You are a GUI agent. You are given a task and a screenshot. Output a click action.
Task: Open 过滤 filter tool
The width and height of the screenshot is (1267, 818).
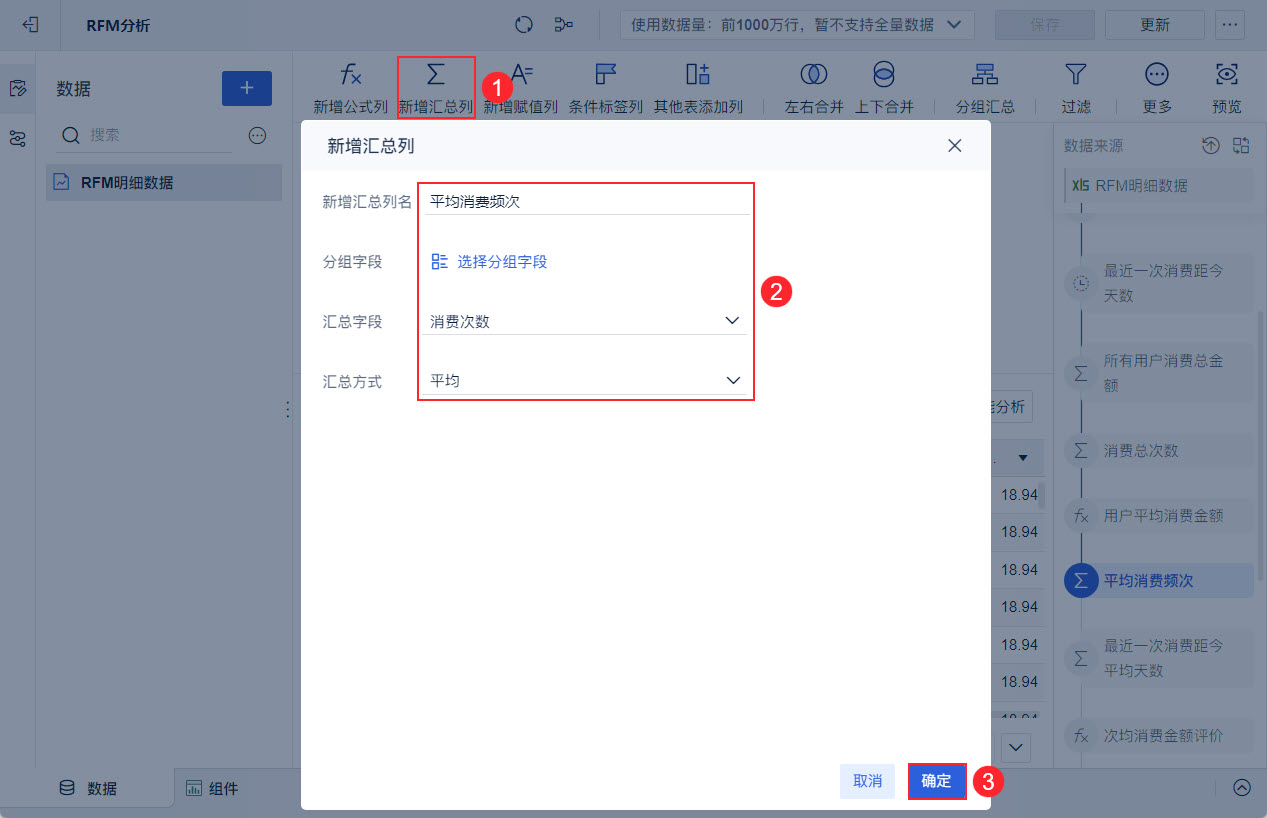(x=1076, y=88)
